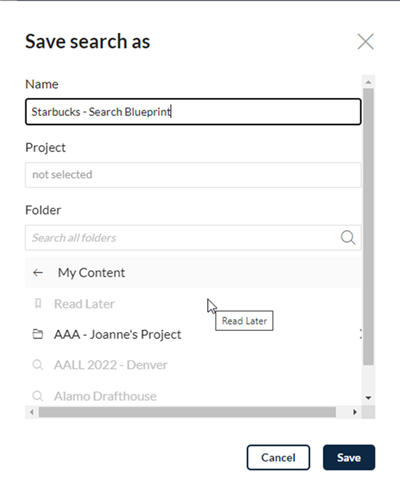Click the vertical scrollbar down arrow
Screen dimensions: 400x495
click(x=368, y=398)
